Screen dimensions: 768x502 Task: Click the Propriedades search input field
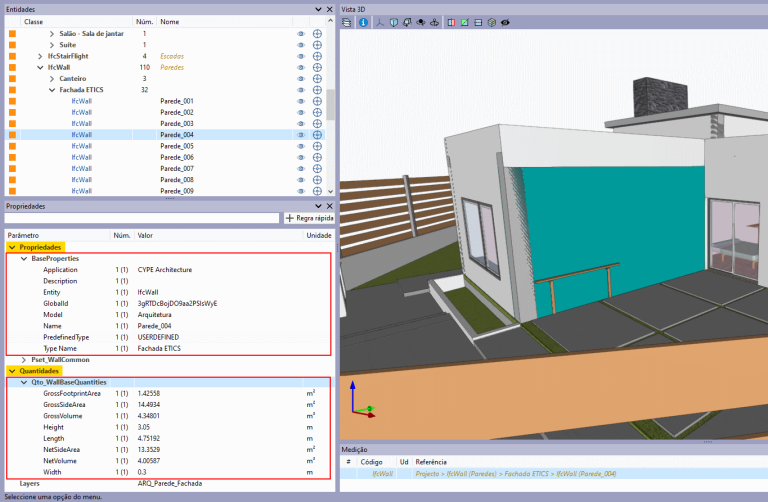point(142,218)
